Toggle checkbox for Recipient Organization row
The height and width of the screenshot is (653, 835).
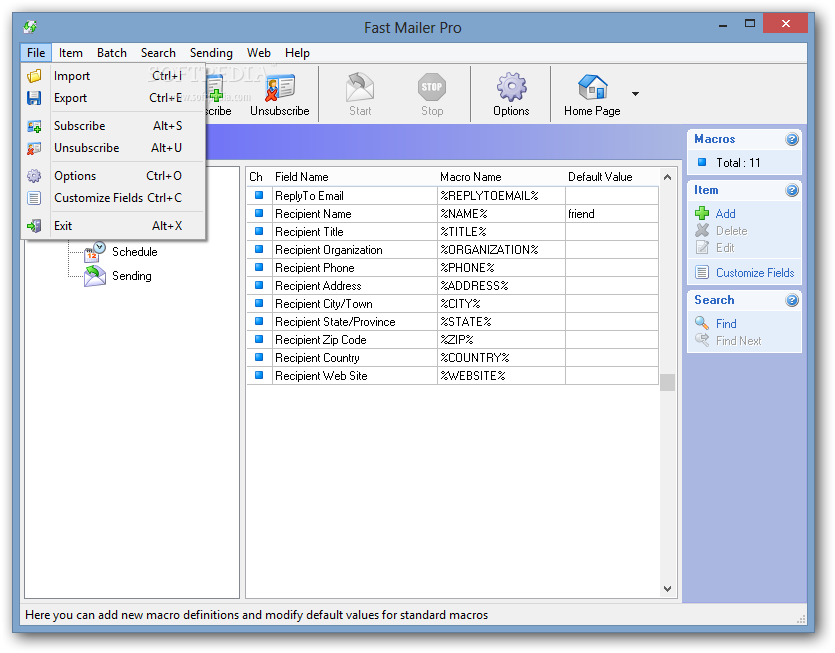[259, 249]
